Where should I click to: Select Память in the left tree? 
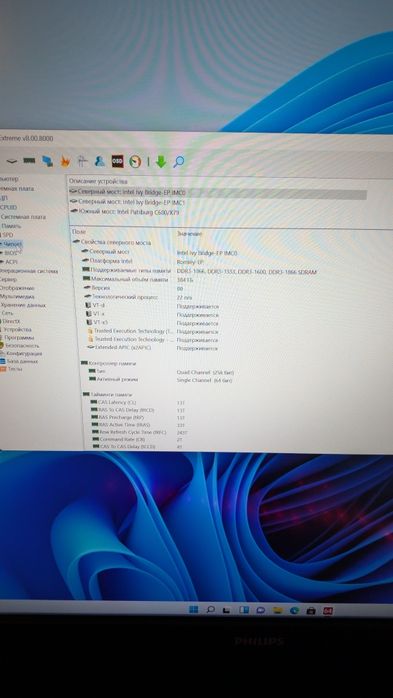[11, 226]
